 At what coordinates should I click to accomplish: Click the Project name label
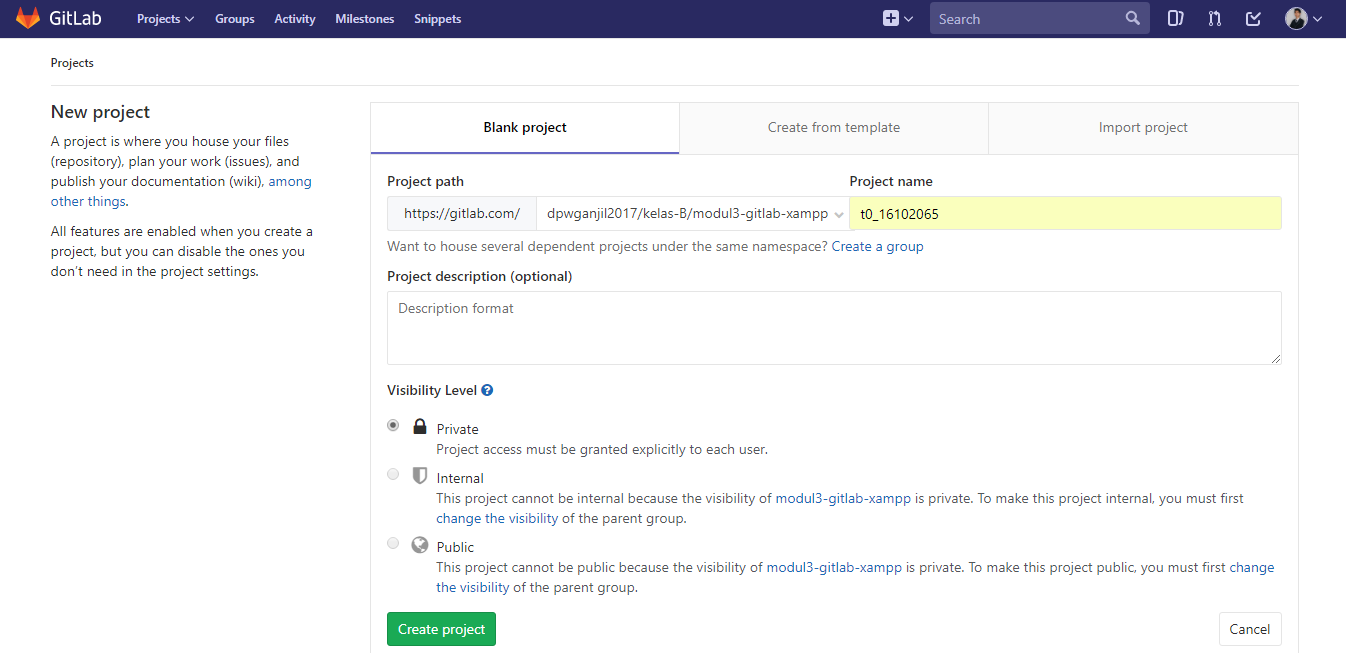pos(891,181)
